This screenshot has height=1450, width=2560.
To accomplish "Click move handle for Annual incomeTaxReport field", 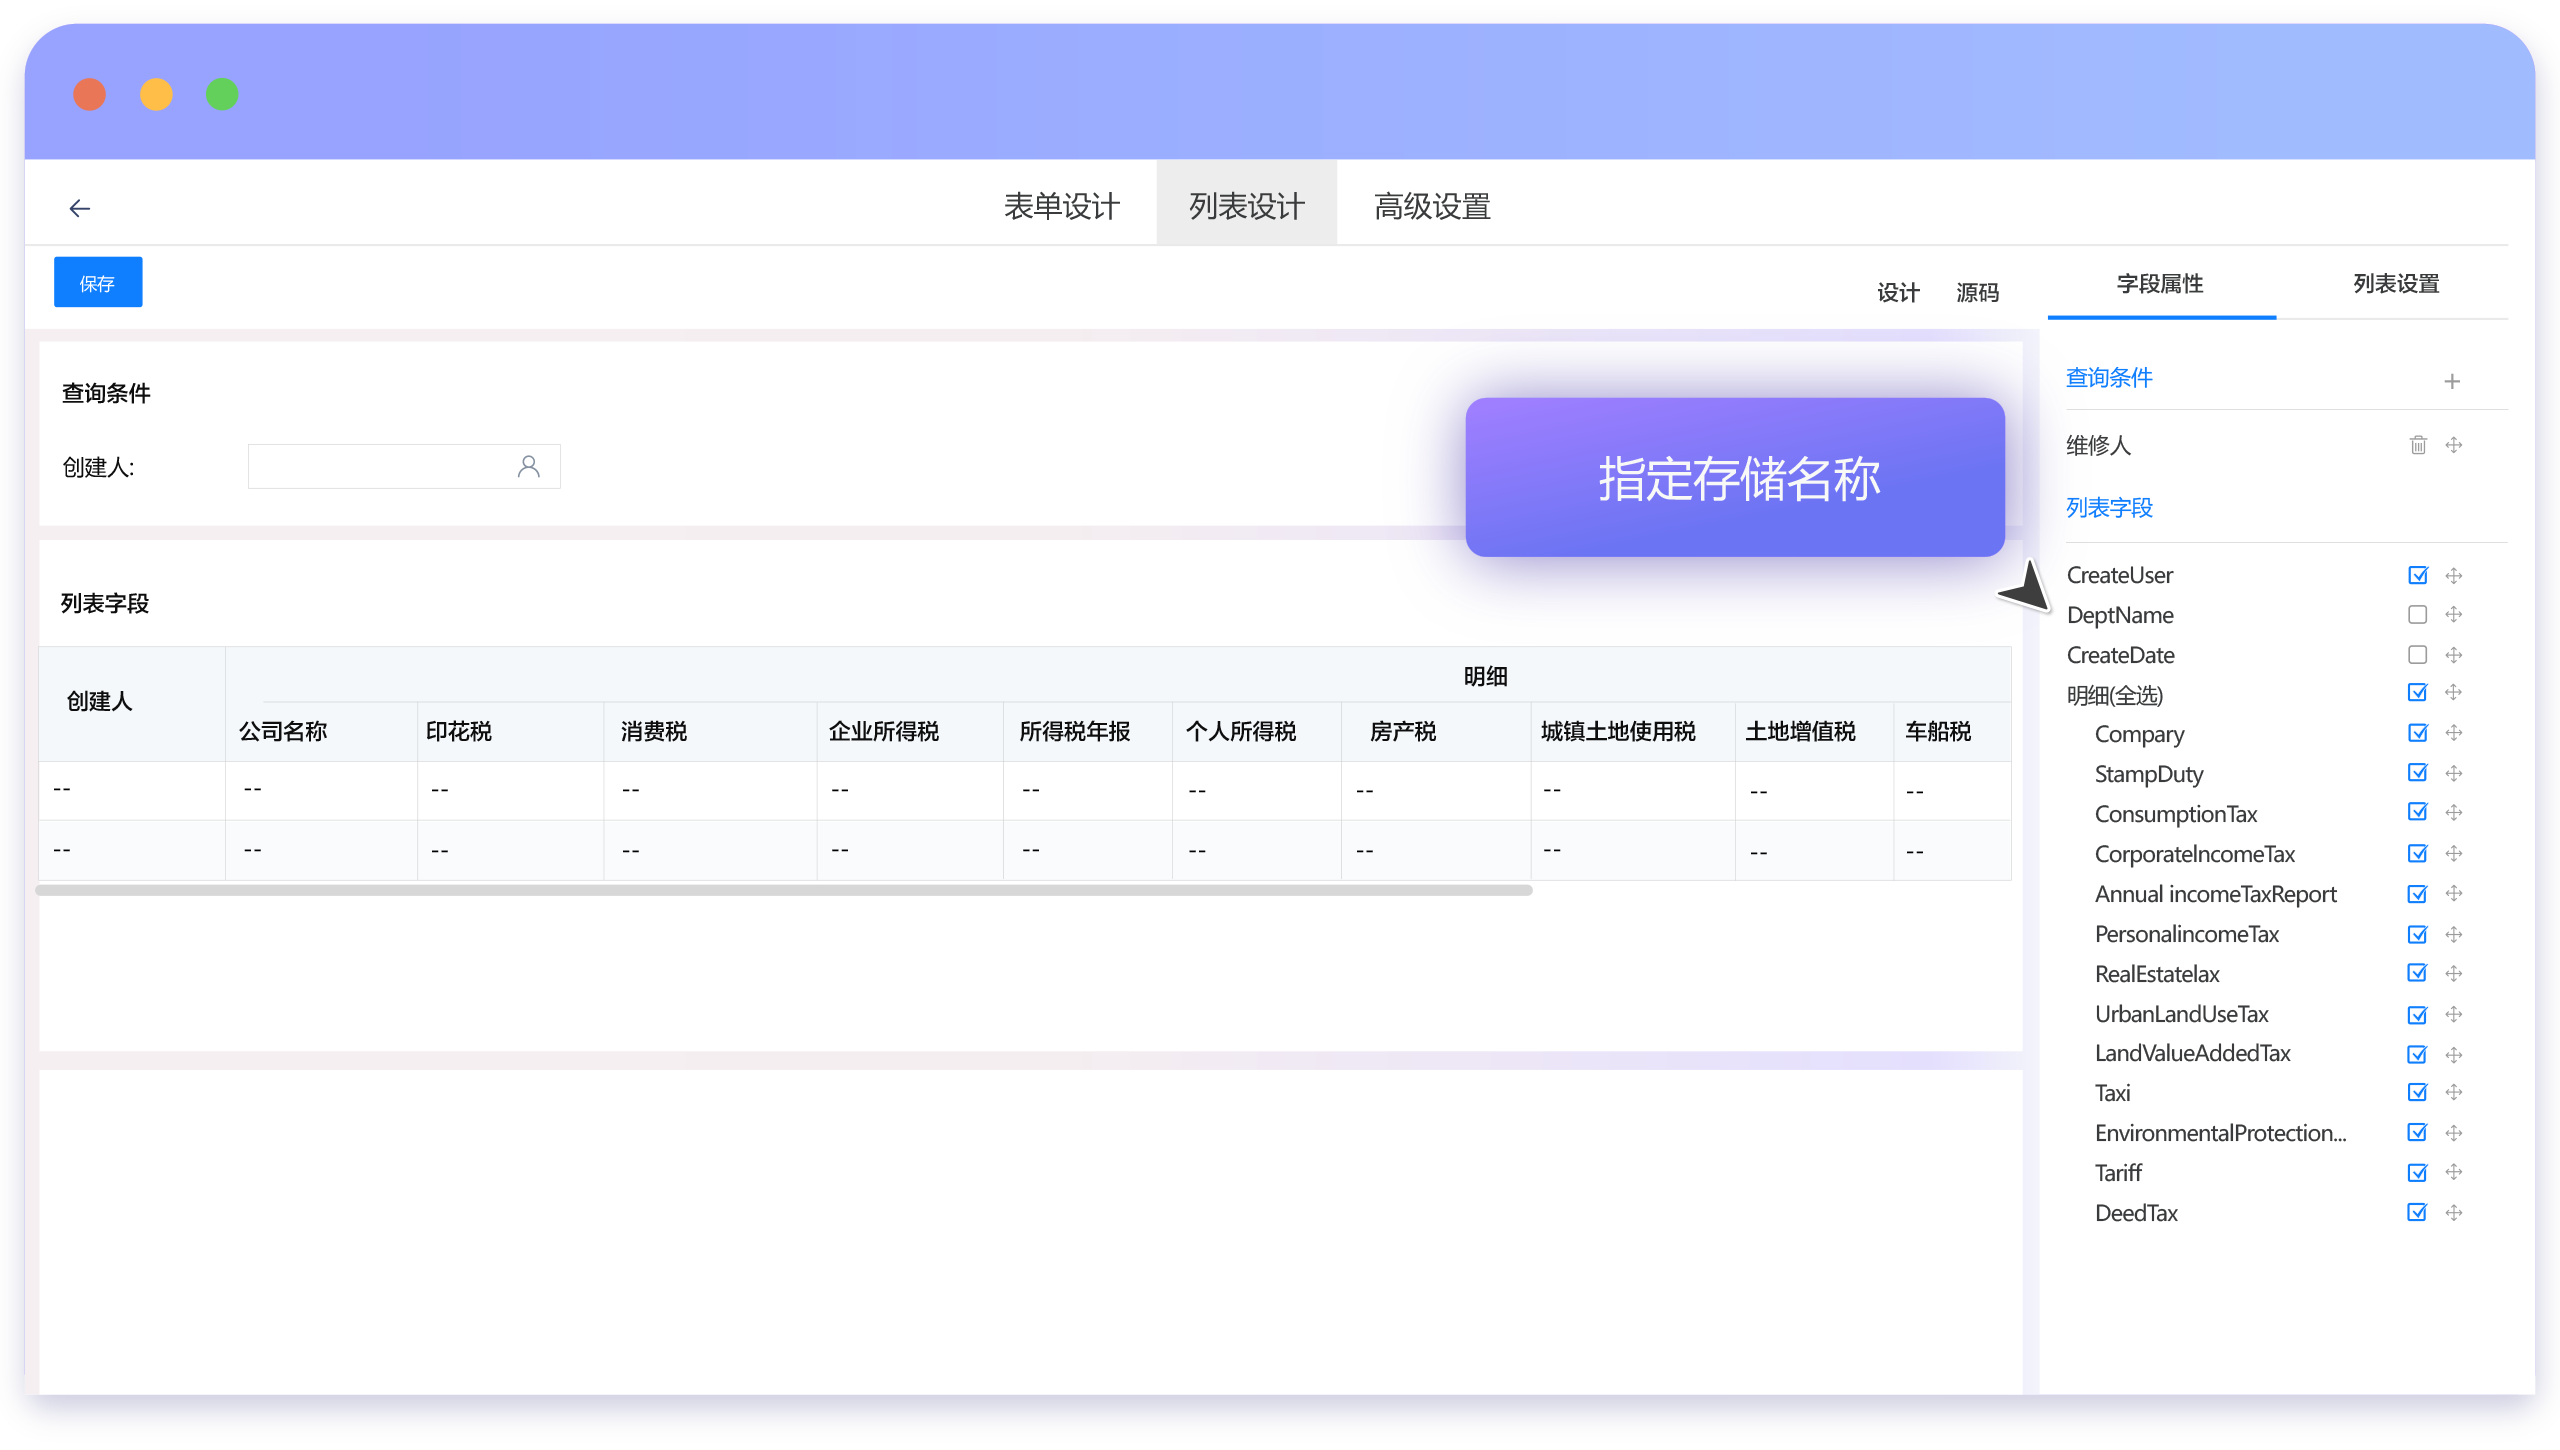I will (2453, 893).
